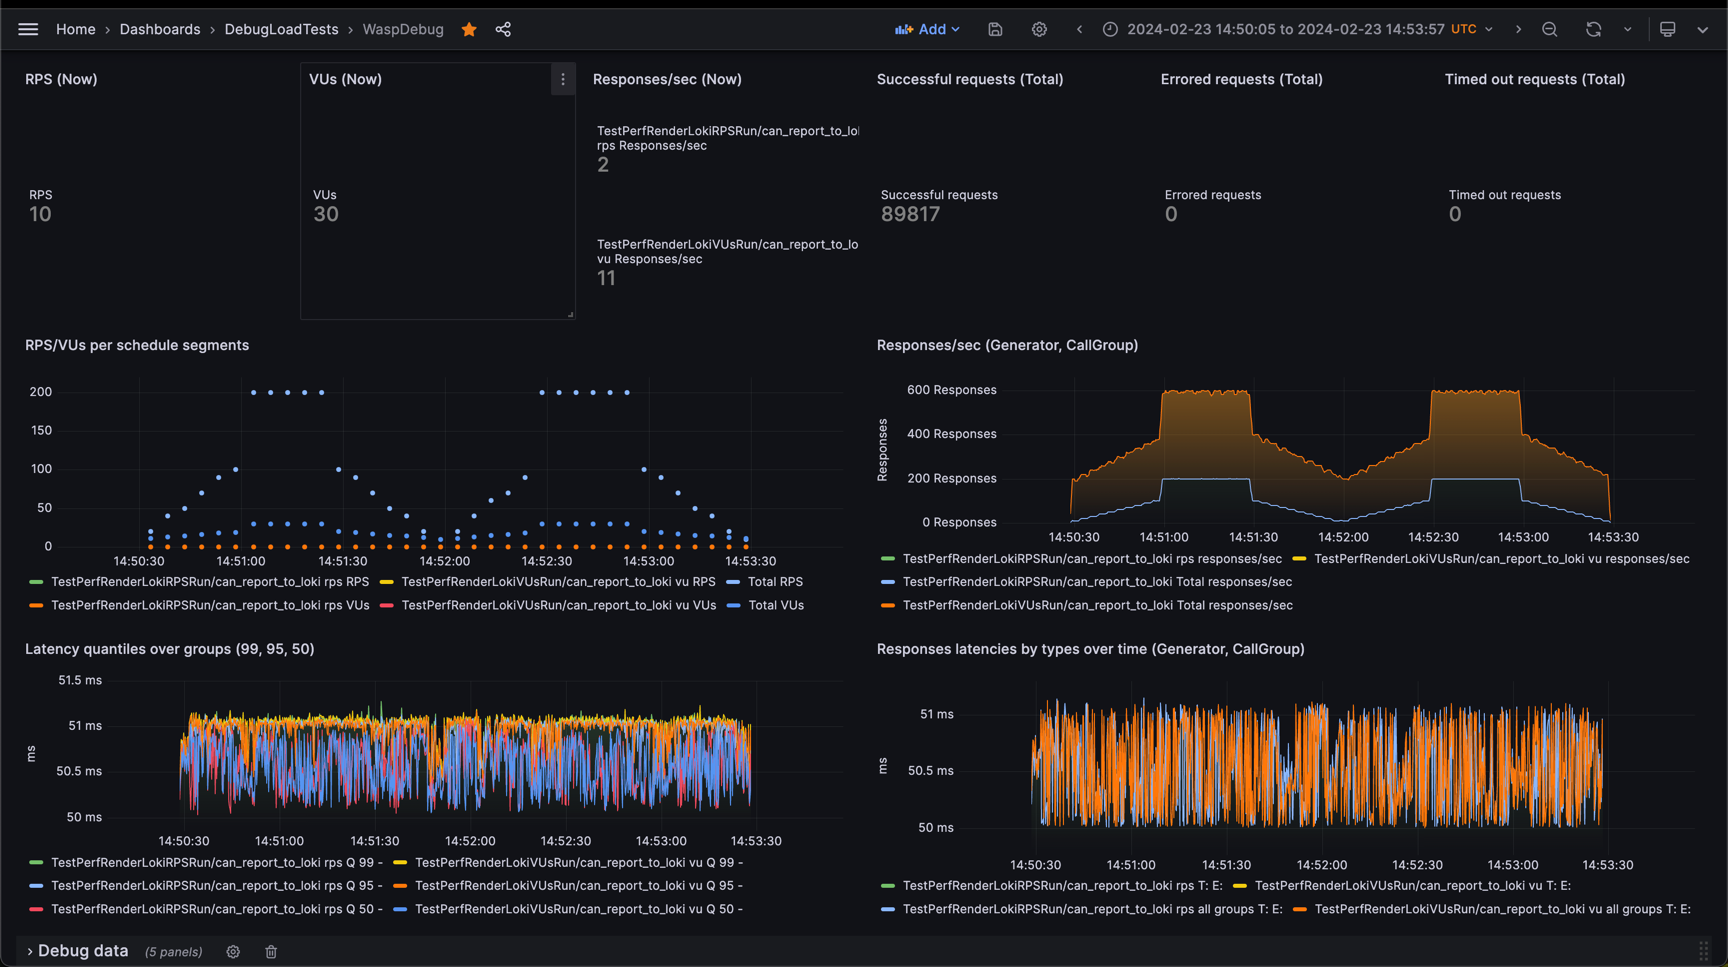Viewport: 1728px width, 967px height.
Task: Open Errored requests (Total) panel title
Action: pyautogui.click(x=1241, y=79)
